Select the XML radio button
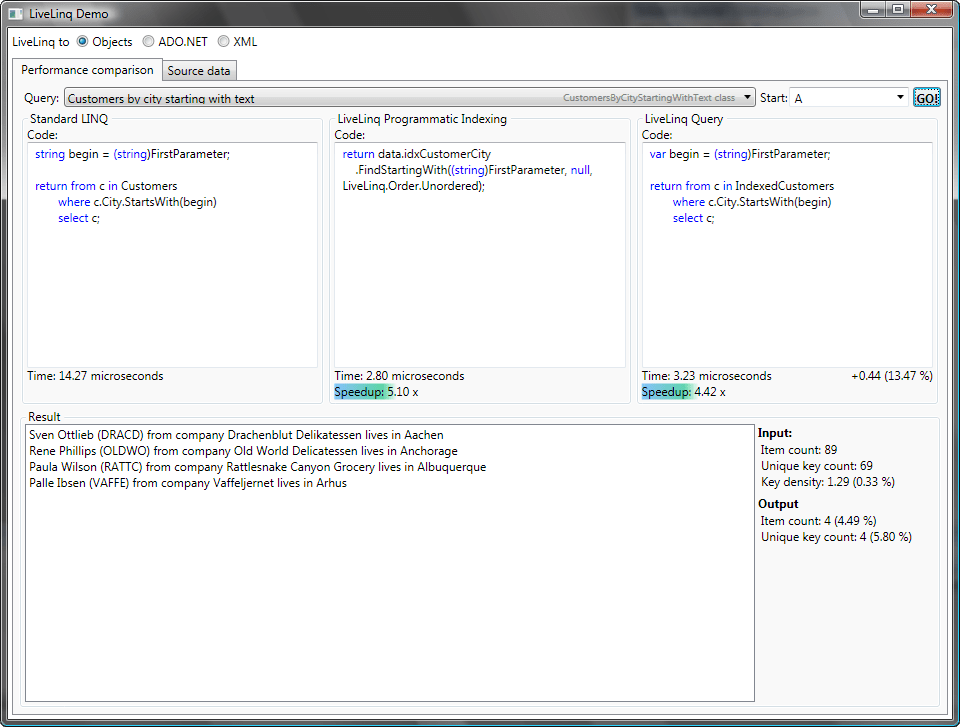Screen dimensions: 960x727 223,42
